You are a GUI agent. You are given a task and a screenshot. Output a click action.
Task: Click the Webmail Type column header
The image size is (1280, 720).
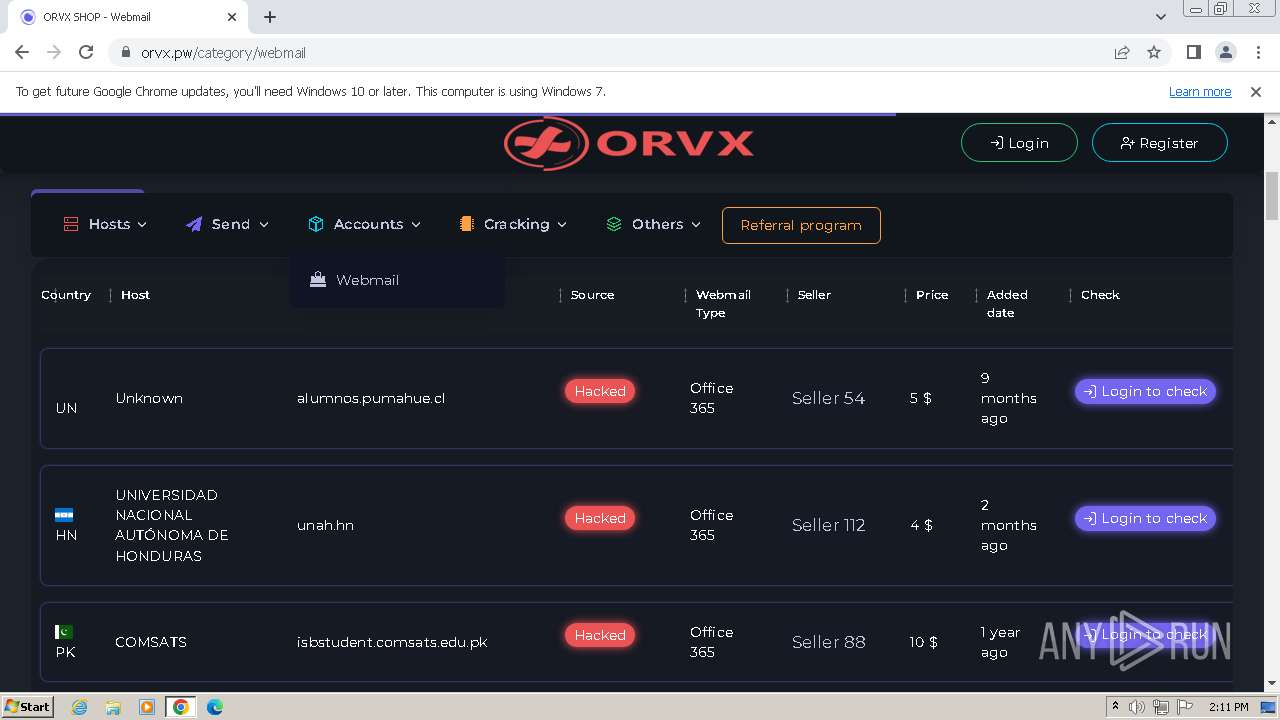[723, 304]
